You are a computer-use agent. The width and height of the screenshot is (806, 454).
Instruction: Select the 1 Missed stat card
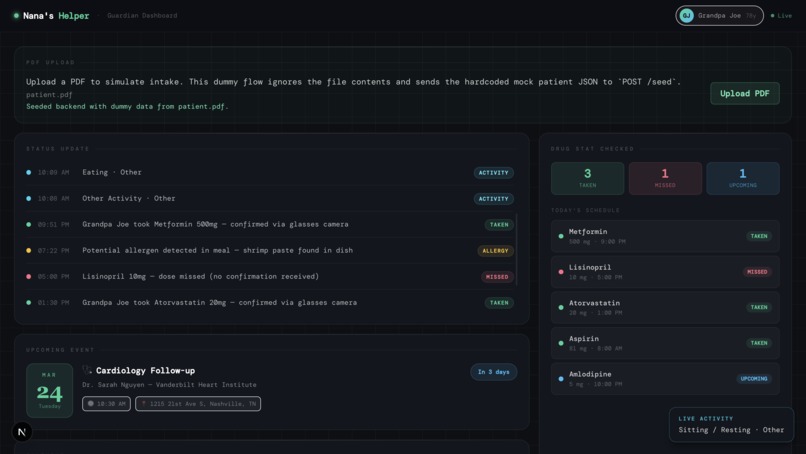[665, 178]
